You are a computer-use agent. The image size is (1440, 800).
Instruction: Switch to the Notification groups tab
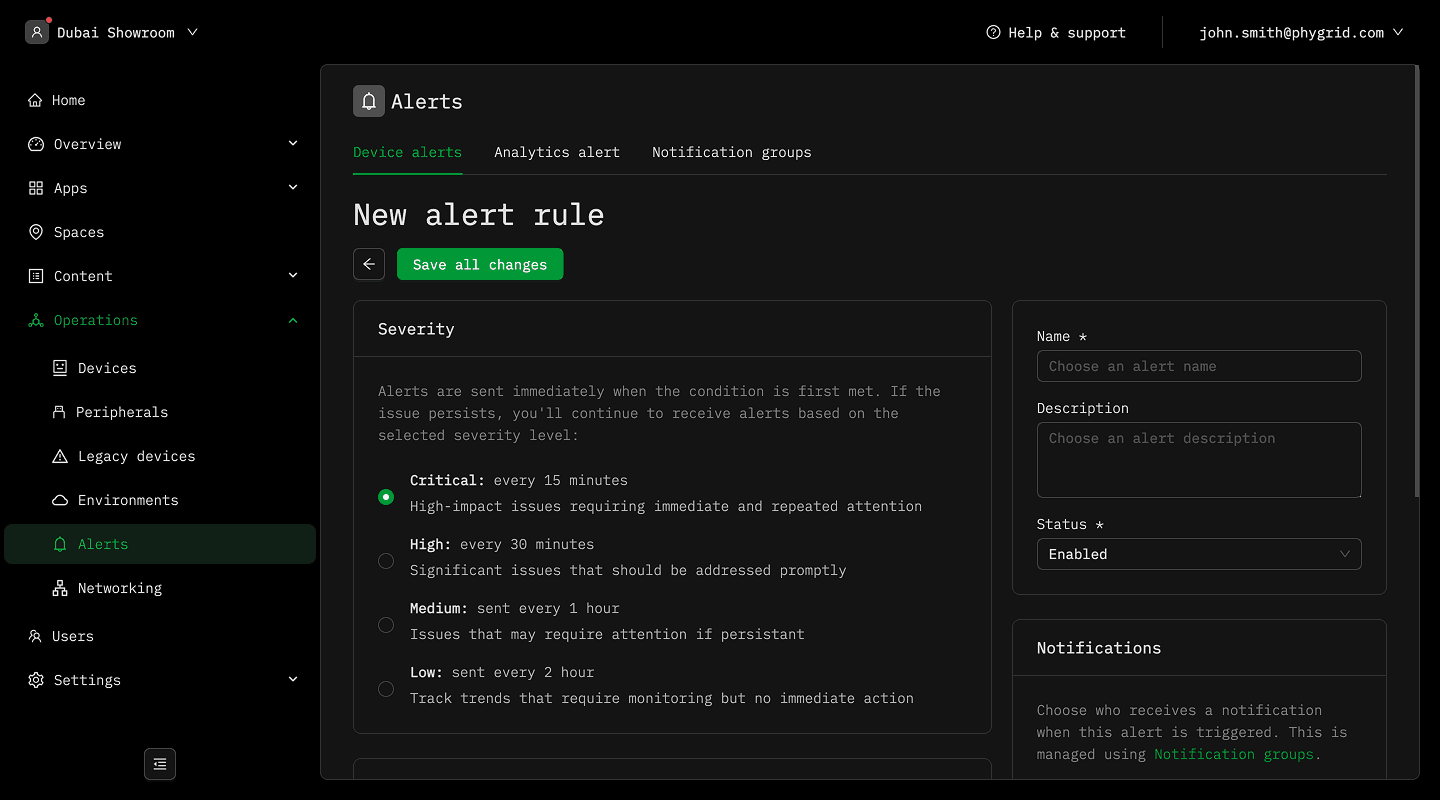pyautogui.click(x=731, y=152)
